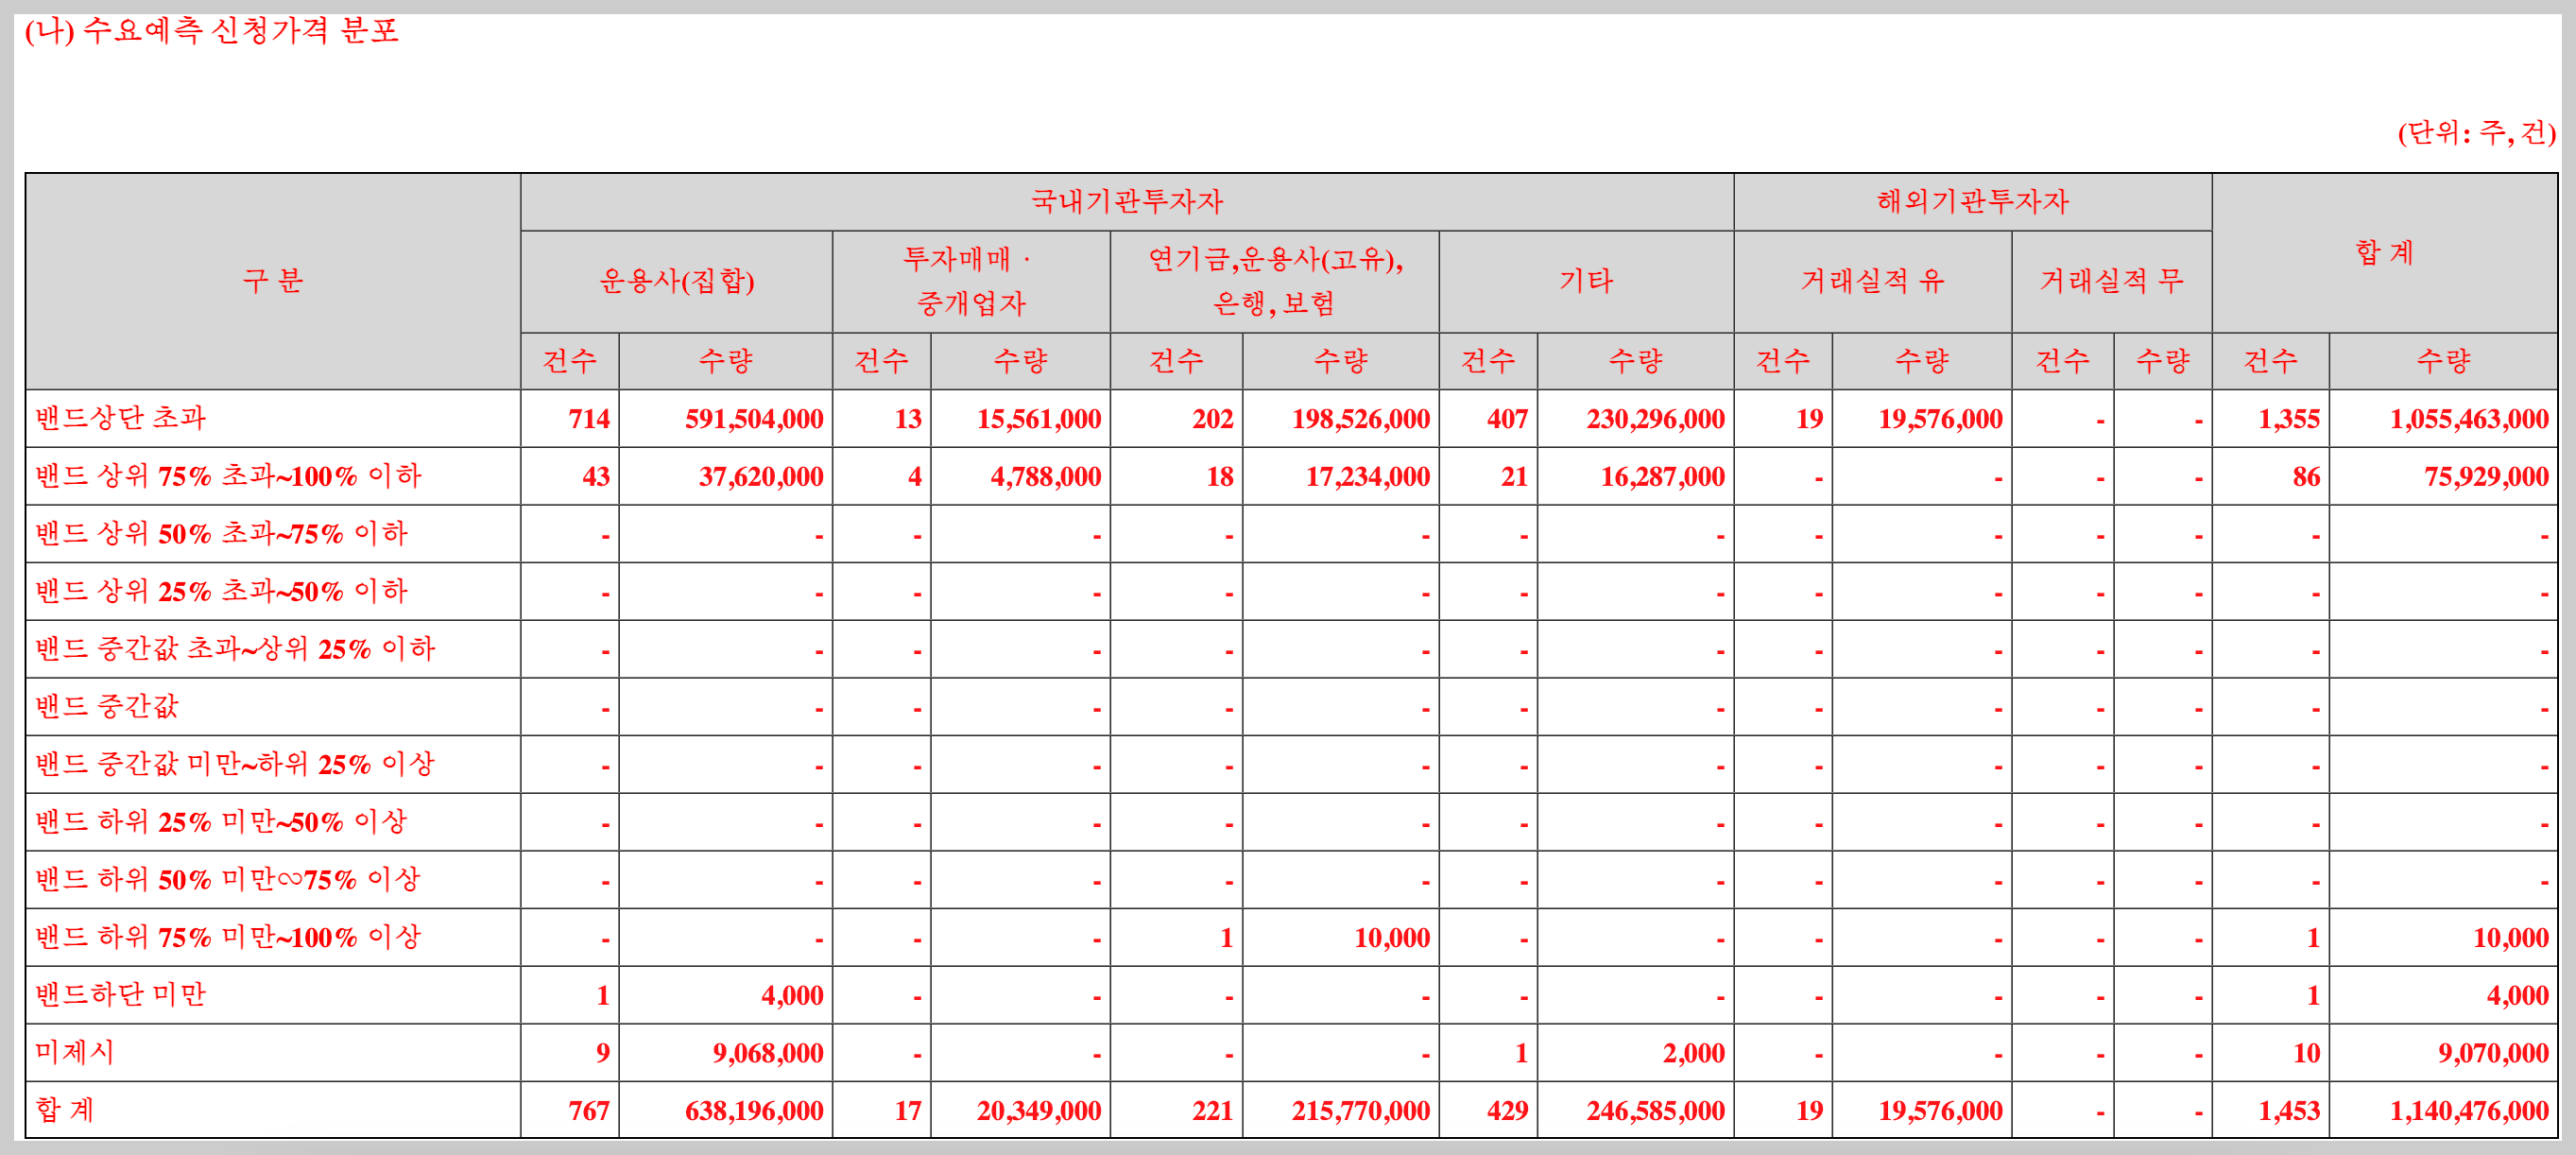2576x1155 pixels.
Task: Select row label '밴드 상위 25% 초과~50% 이하'
Action: (222, 591)
